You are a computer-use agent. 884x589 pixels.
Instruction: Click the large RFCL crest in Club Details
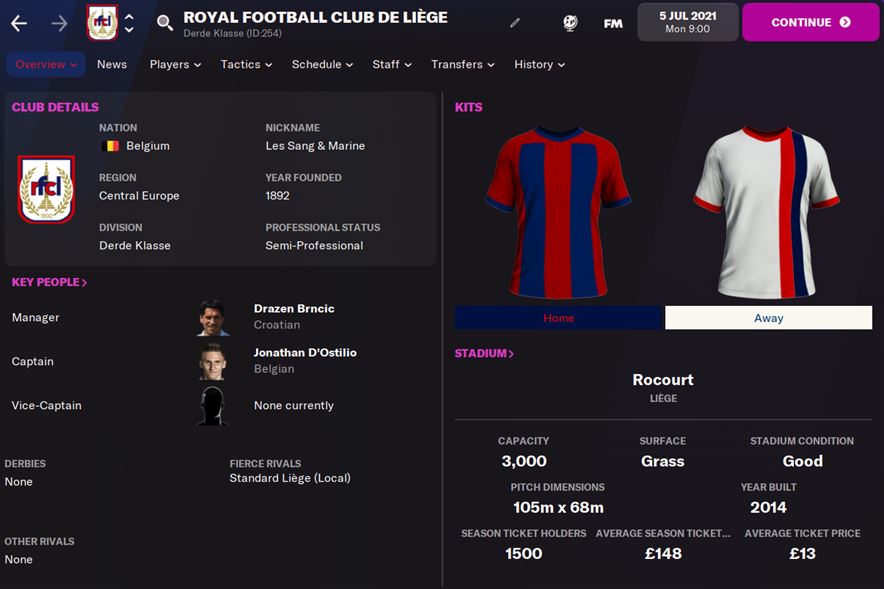(46, 189)
